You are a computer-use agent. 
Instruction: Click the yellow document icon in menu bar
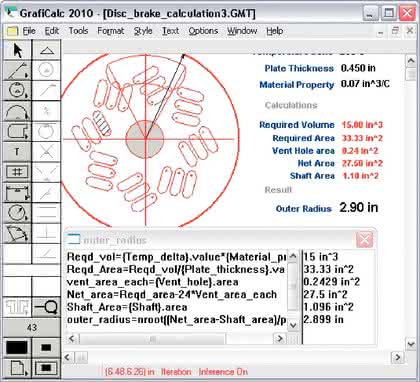pos(12,31)
